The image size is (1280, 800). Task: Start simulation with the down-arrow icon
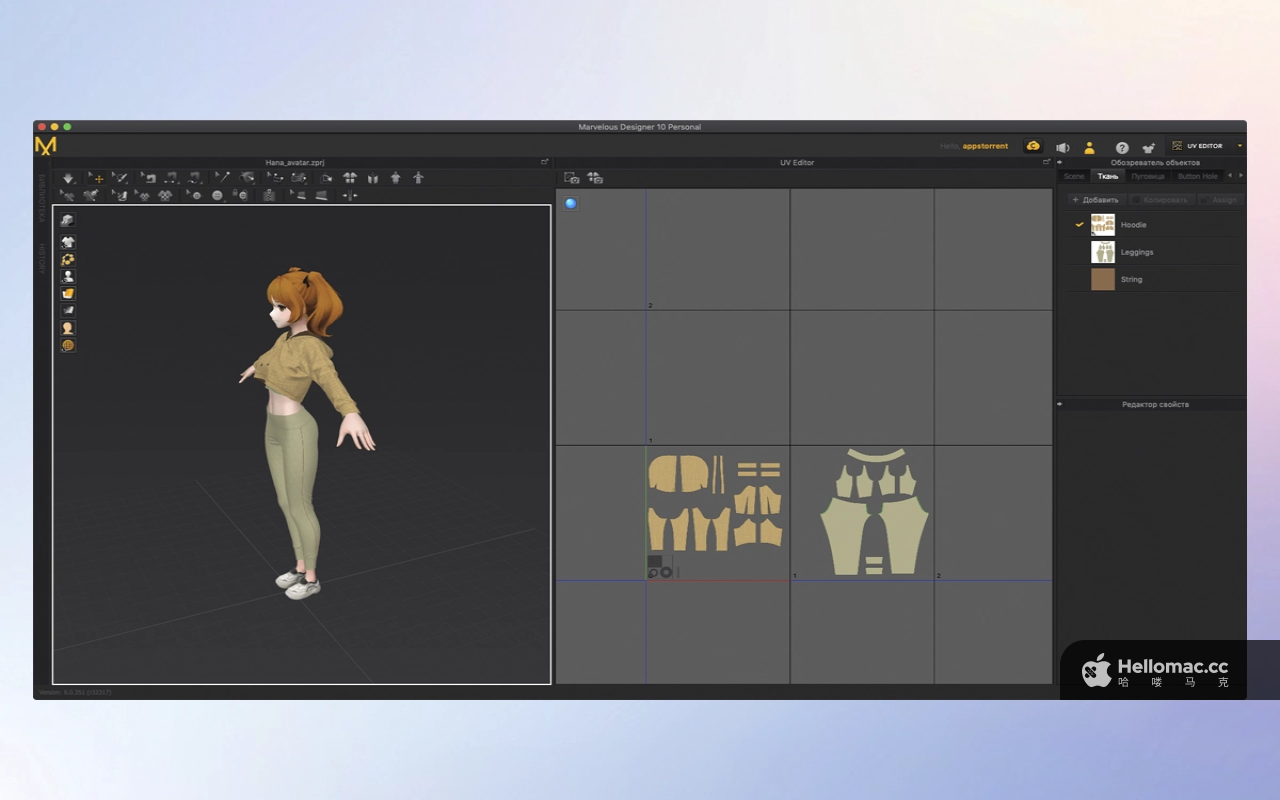click(68, 178)
